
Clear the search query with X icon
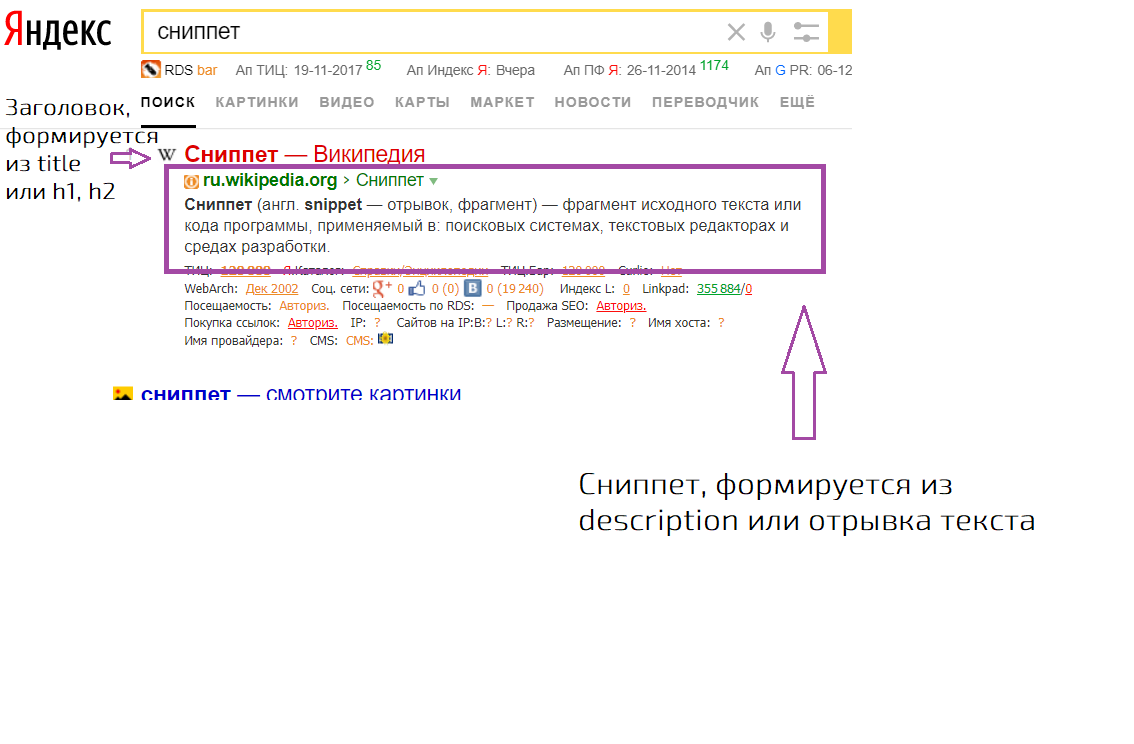(x=736, y=32)
